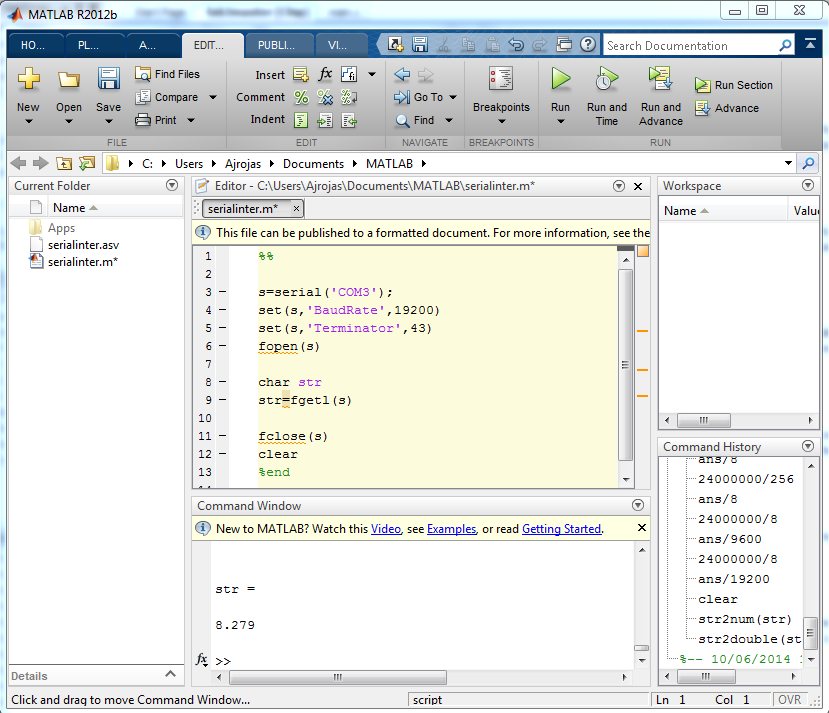Click the Run and Advance icon
Image resolution: width=829 pixels, height=713 pixels.
(x=660, y=79)
